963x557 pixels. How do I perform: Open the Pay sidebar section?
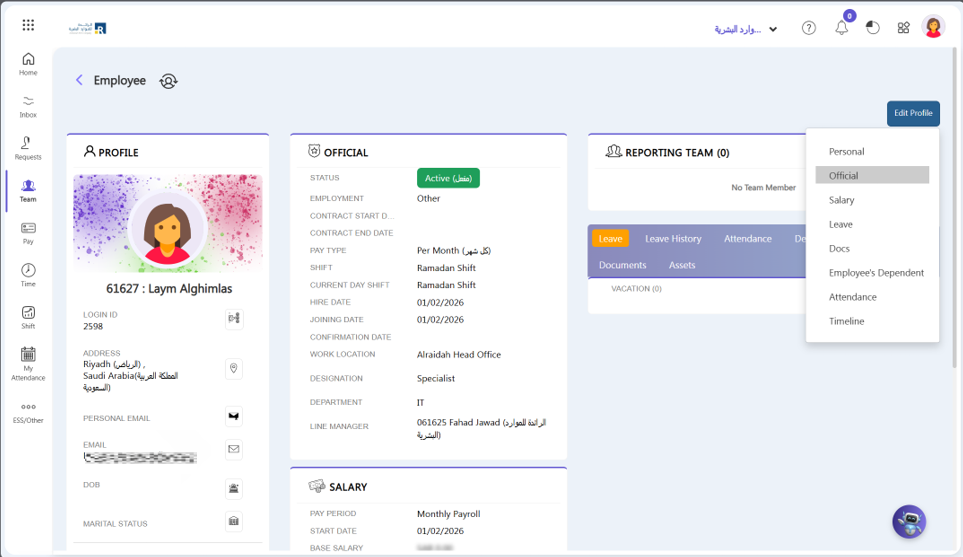coord(28,233)
